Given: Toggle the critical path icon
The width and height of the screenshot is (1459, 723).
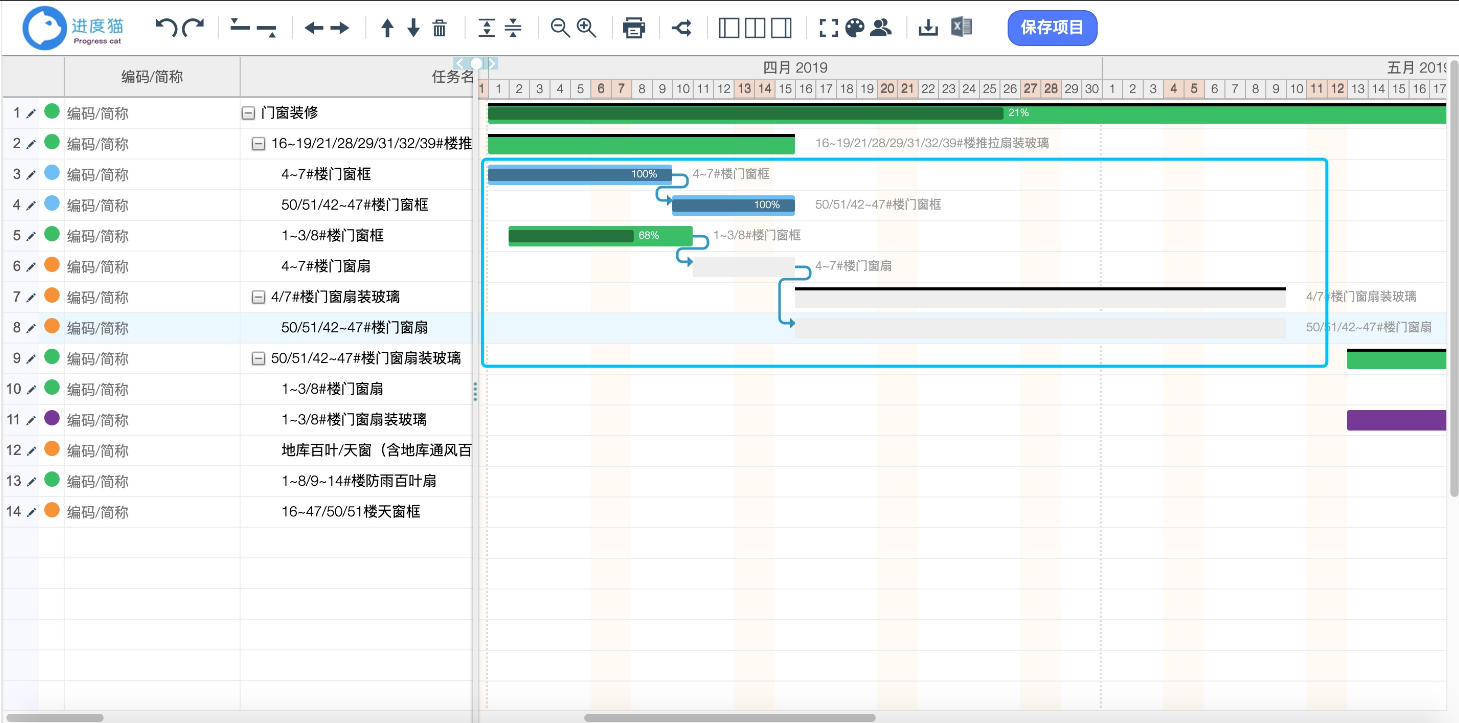Looking at the screenshot, I should 682,28.
